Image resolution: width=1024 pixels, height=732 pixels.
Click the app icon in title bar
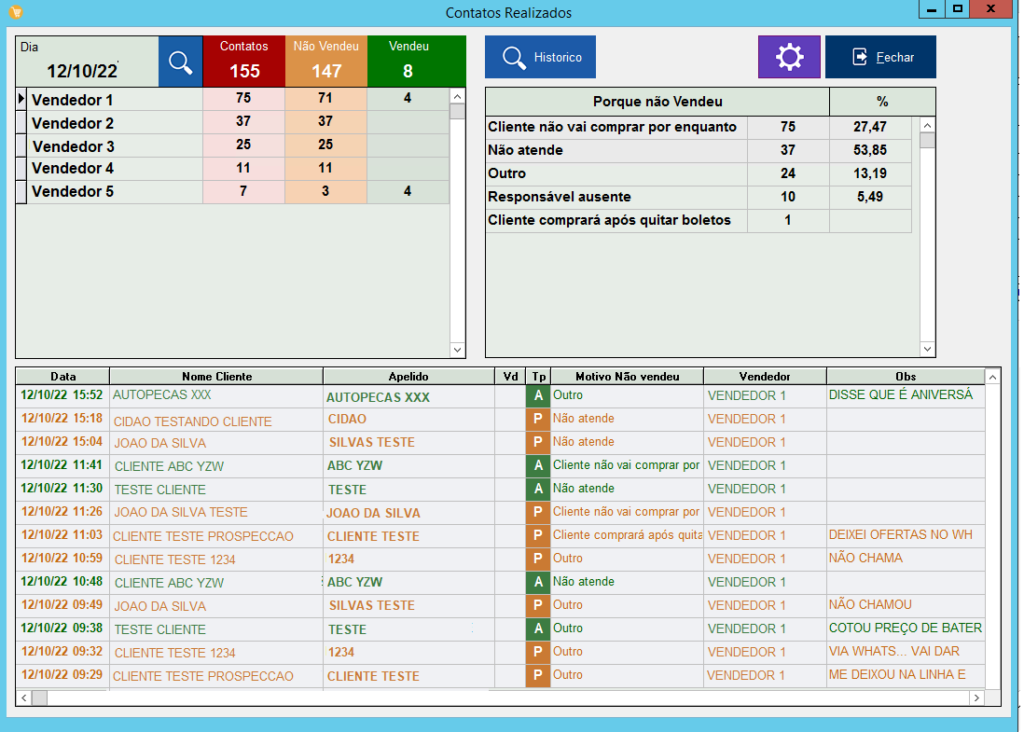point(13,12)
